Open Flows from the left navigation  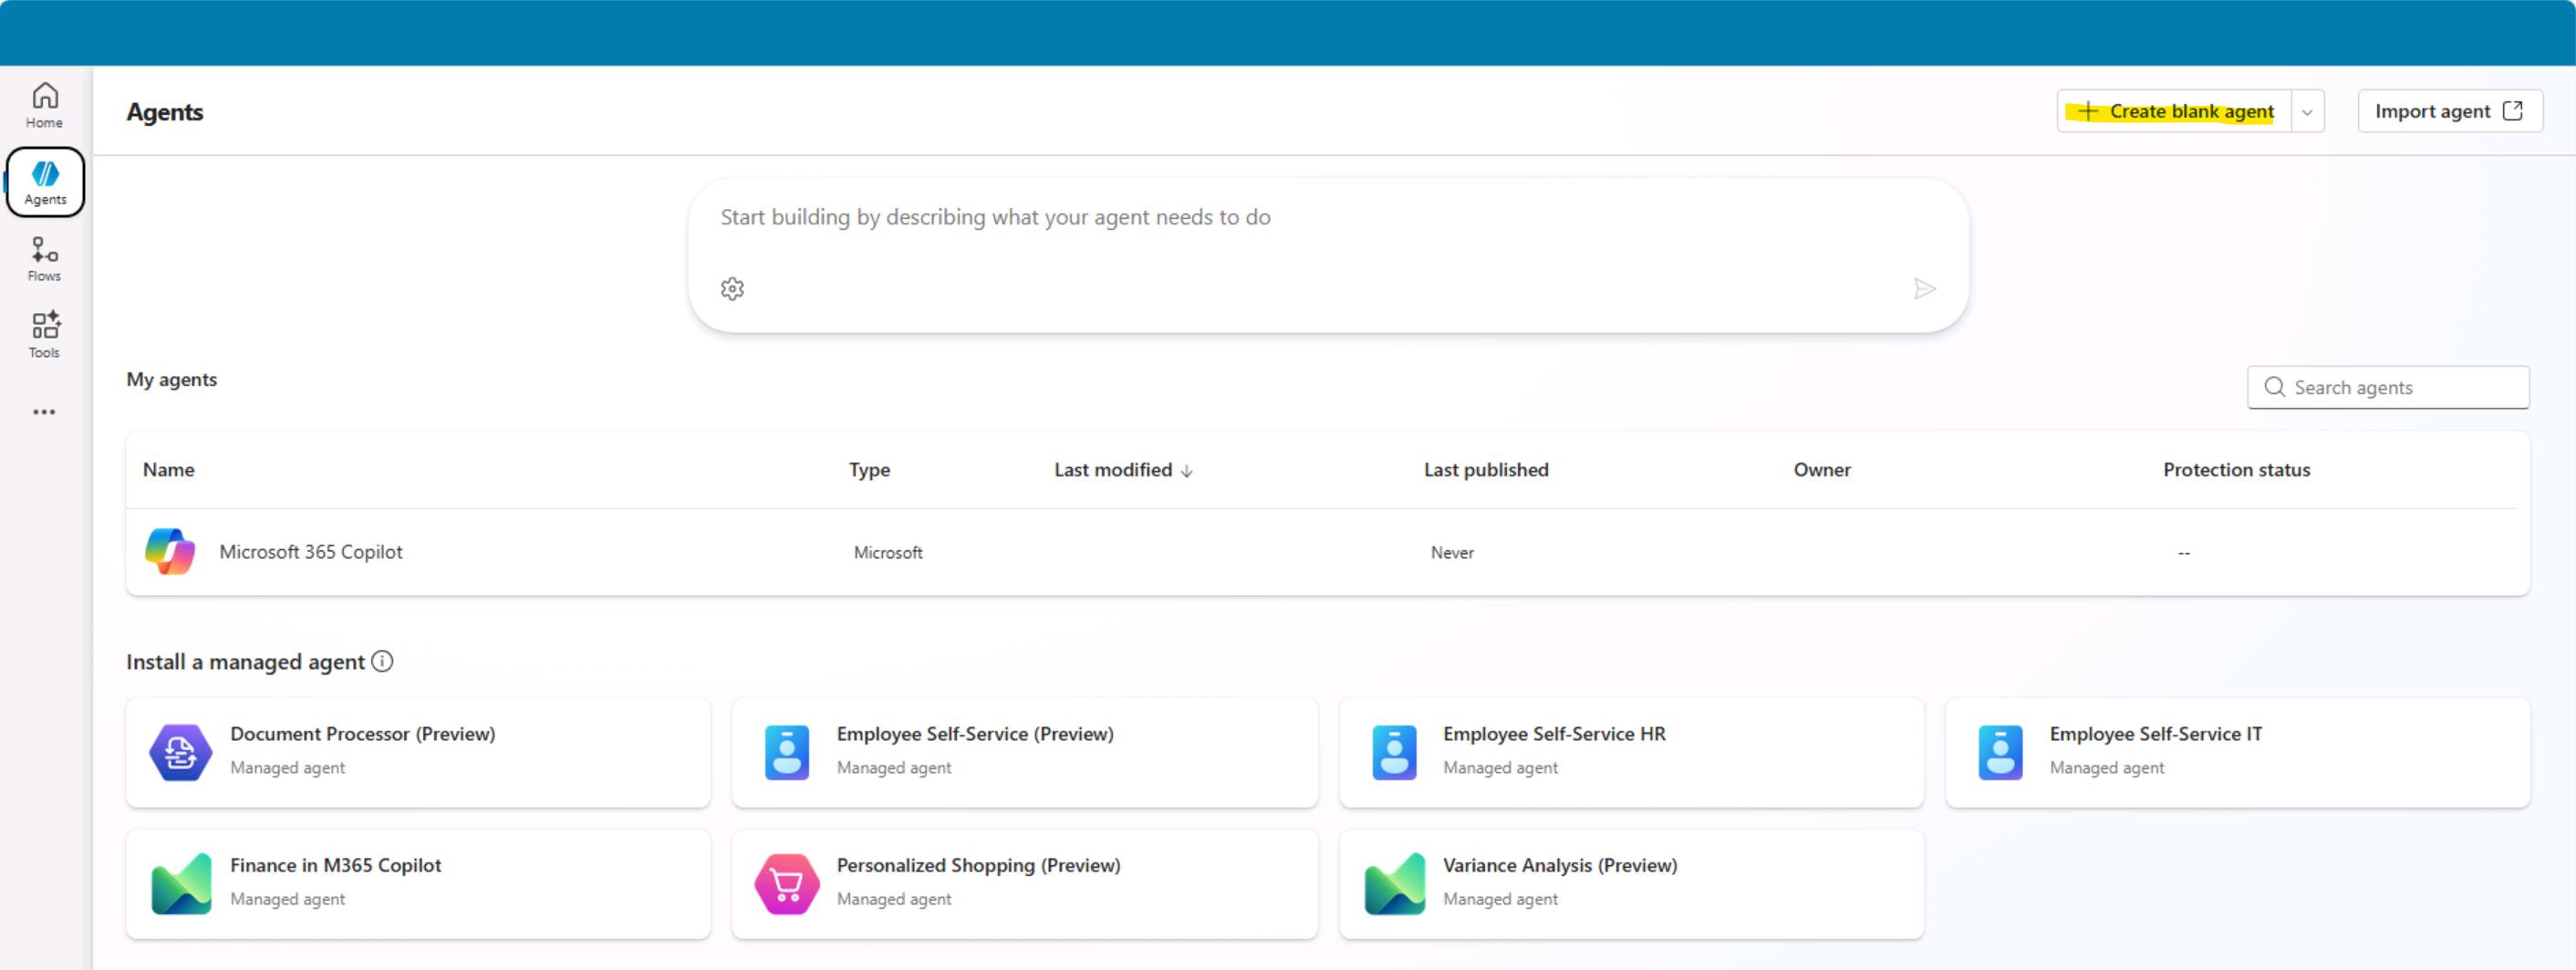pyautogui.click(x=44, y=259)
